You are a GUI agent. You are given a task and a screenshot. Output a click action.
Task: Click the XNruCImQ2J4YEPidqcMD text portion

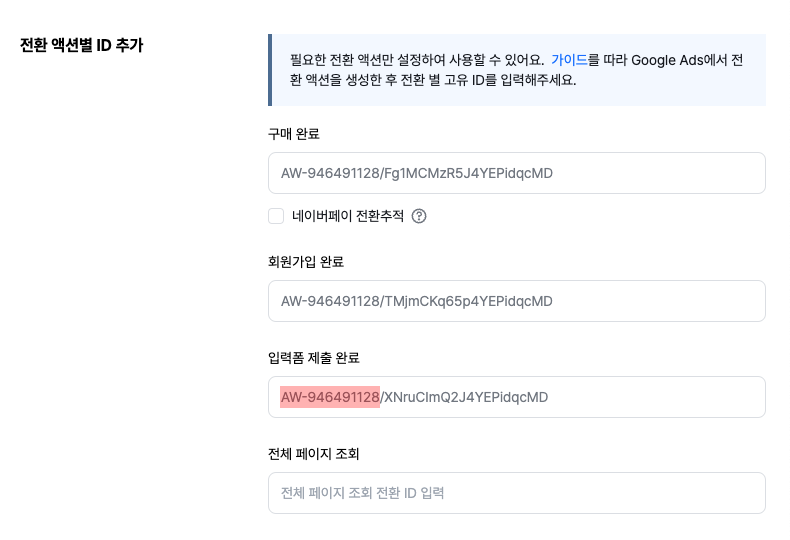[467, 397]
